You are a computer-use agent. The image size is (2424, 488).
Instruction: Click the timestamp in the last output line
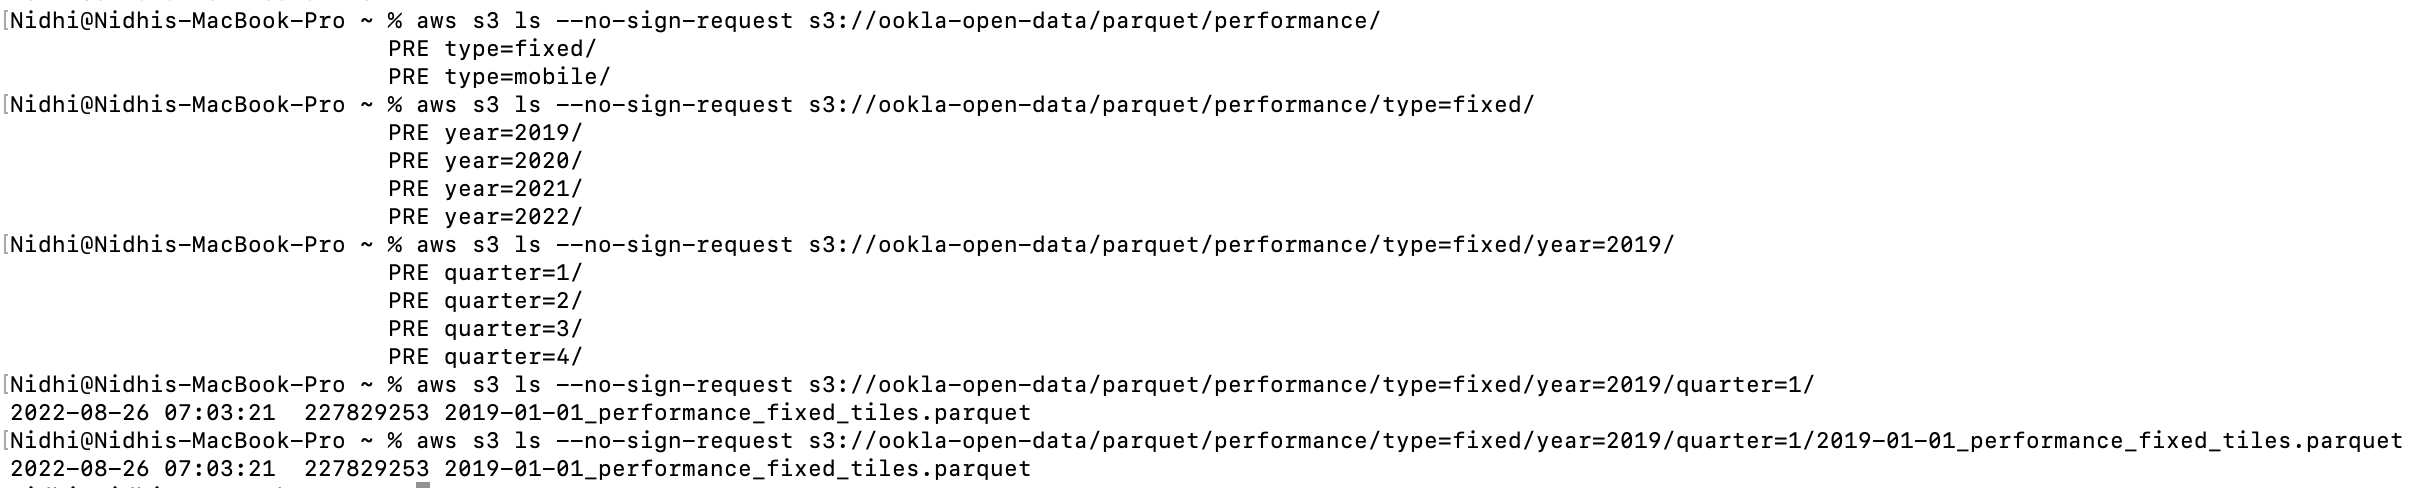point(142,469)
